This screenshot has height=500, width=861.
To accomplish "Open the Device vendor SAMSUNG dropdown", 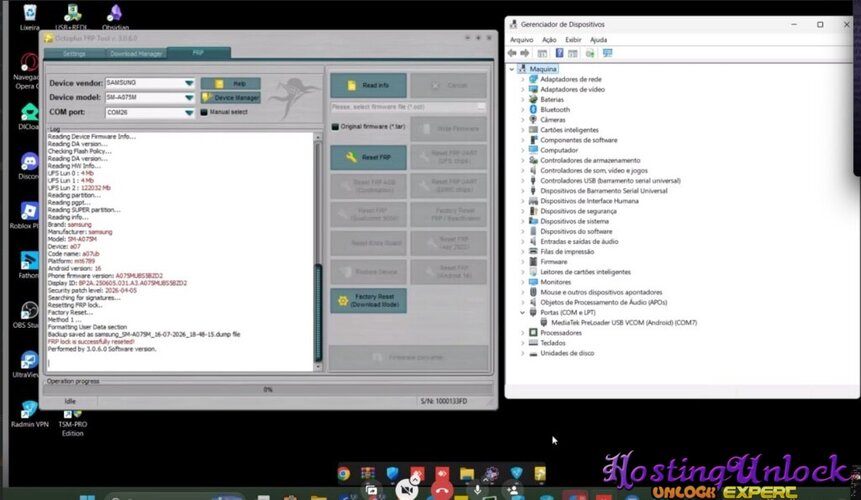I will pos(189,83).
